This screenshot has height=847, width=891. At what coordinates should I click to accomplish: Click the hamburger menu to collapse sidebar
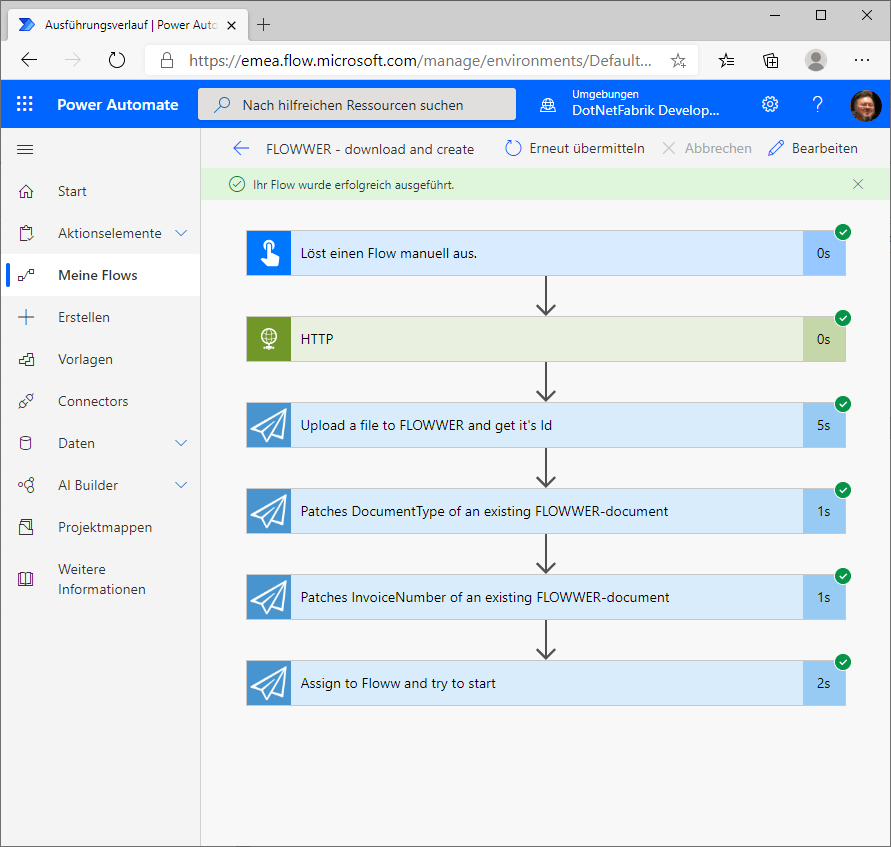point(25,149)
